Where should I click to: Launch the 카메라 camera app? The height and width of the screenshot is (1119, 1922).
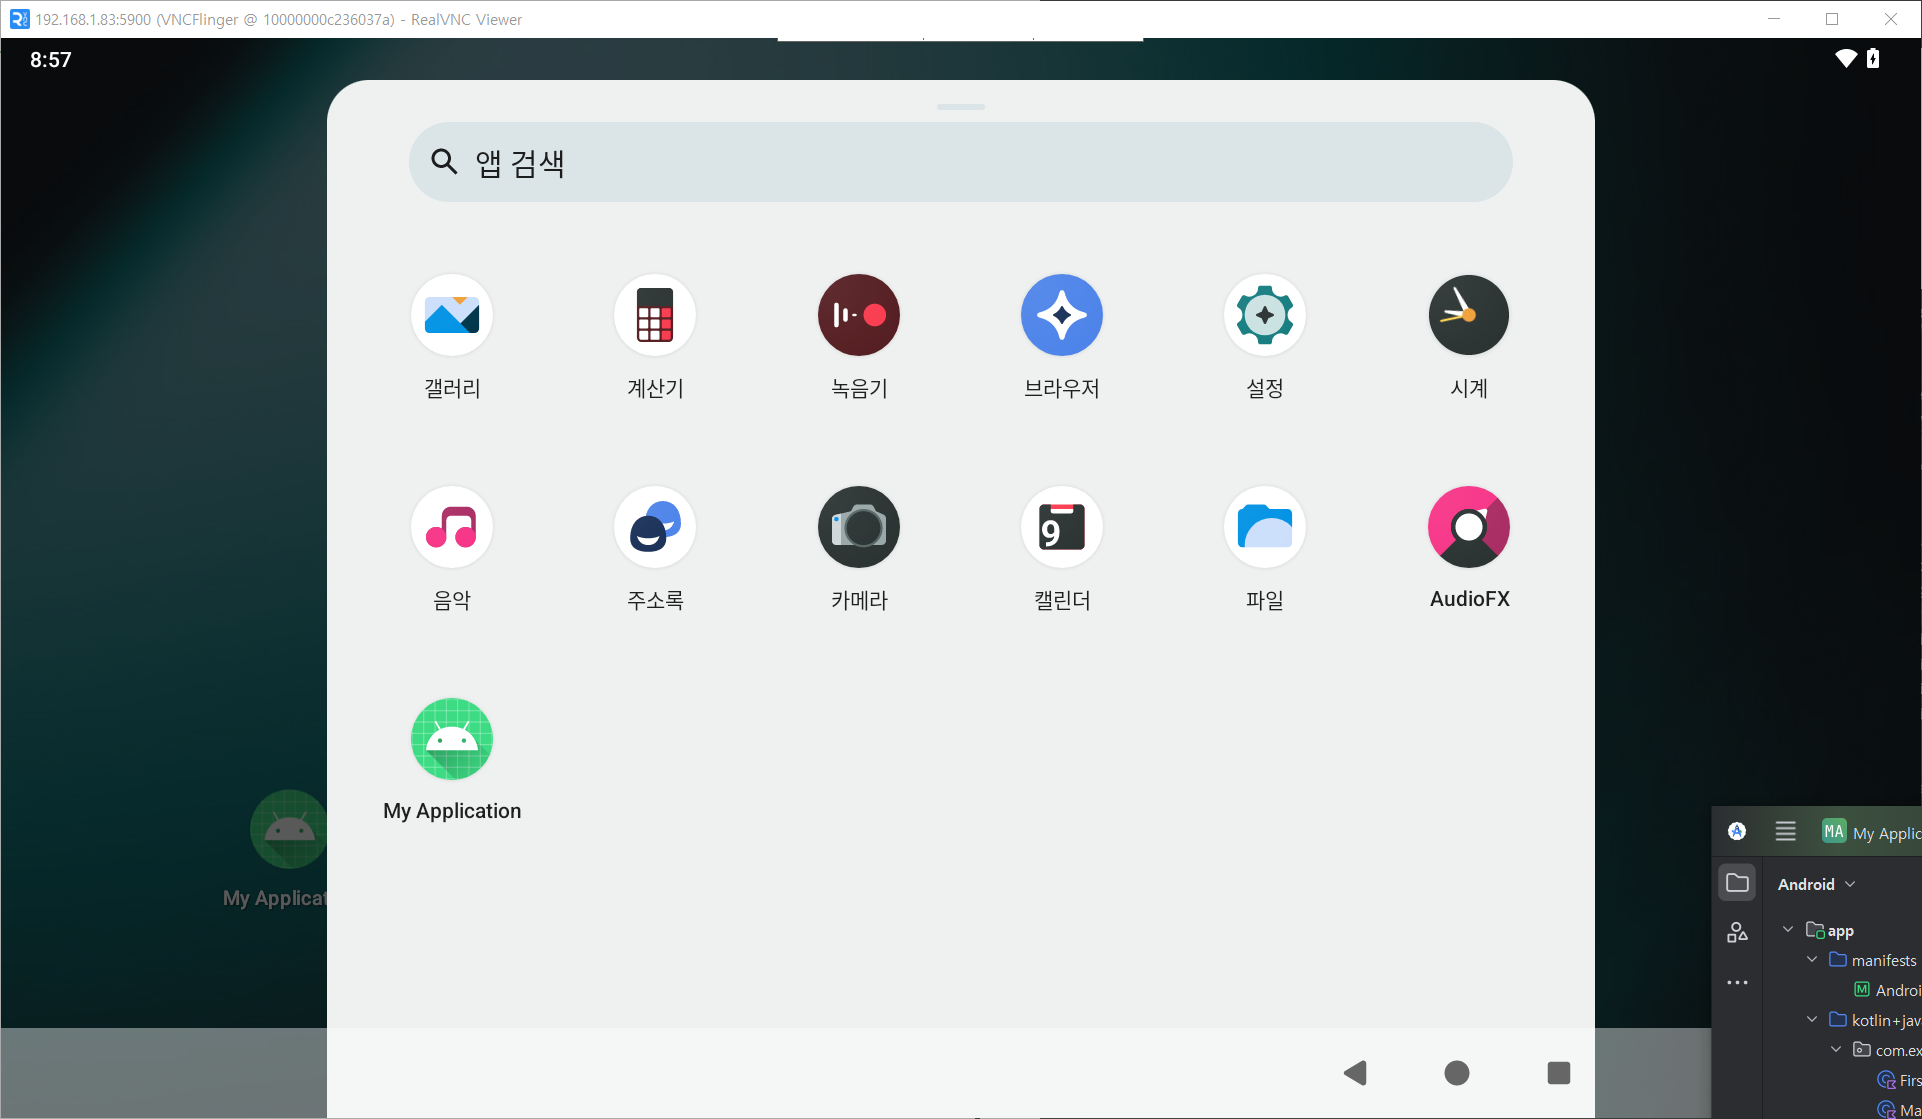(859, 528)
